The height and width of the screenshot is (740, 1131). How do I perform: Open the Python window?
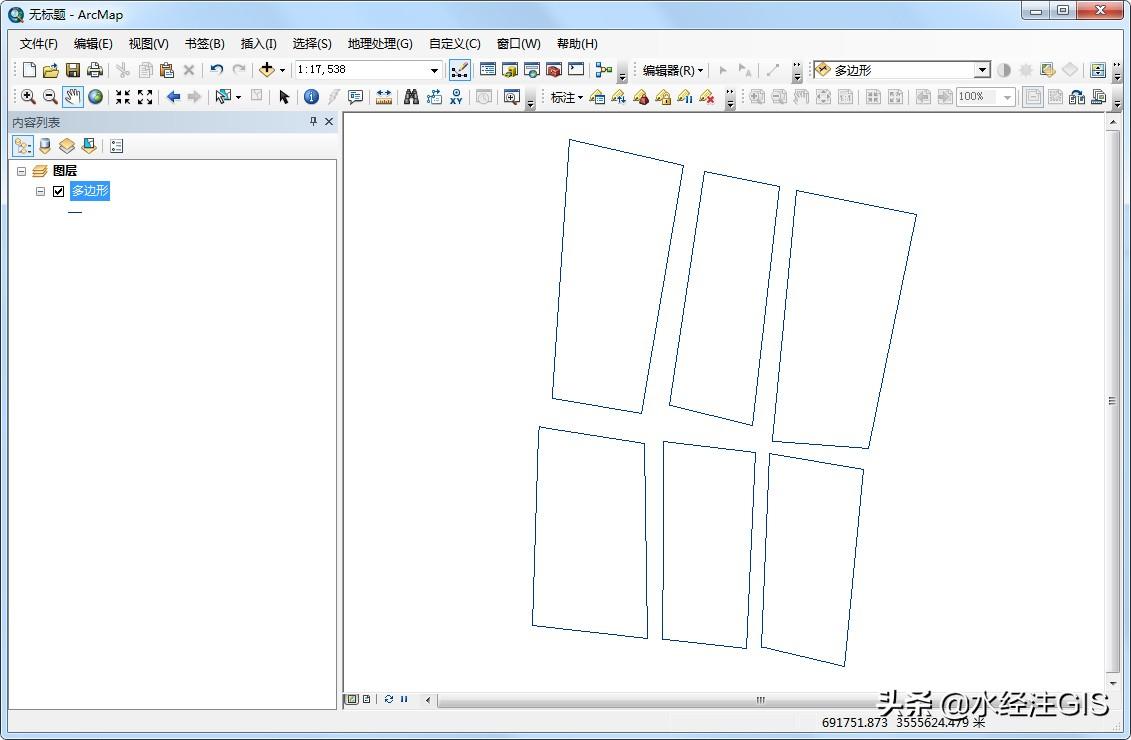576,70
